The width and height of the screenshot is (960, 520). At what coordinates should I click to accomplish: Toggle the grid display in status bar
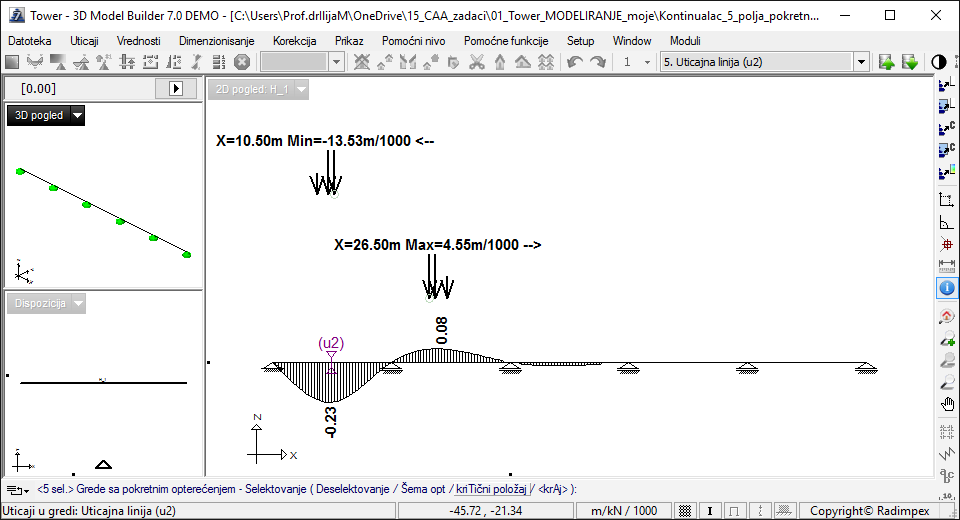click(x=685, y=511)
